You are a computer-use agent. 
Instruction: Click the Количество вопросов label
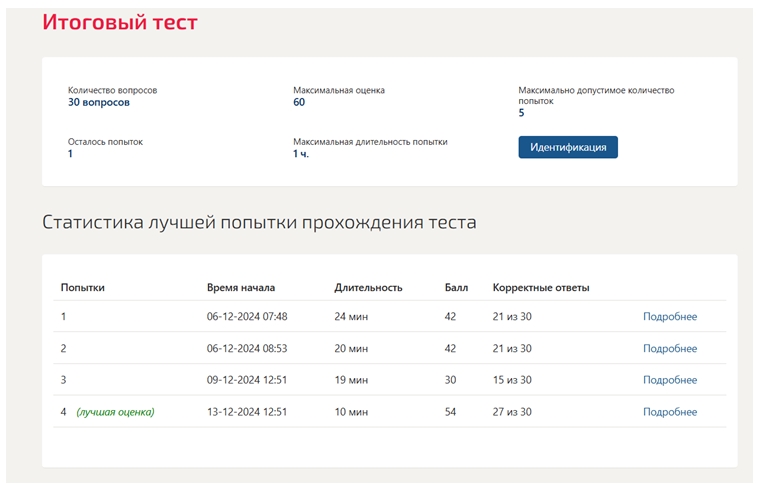tap(112, 90)
